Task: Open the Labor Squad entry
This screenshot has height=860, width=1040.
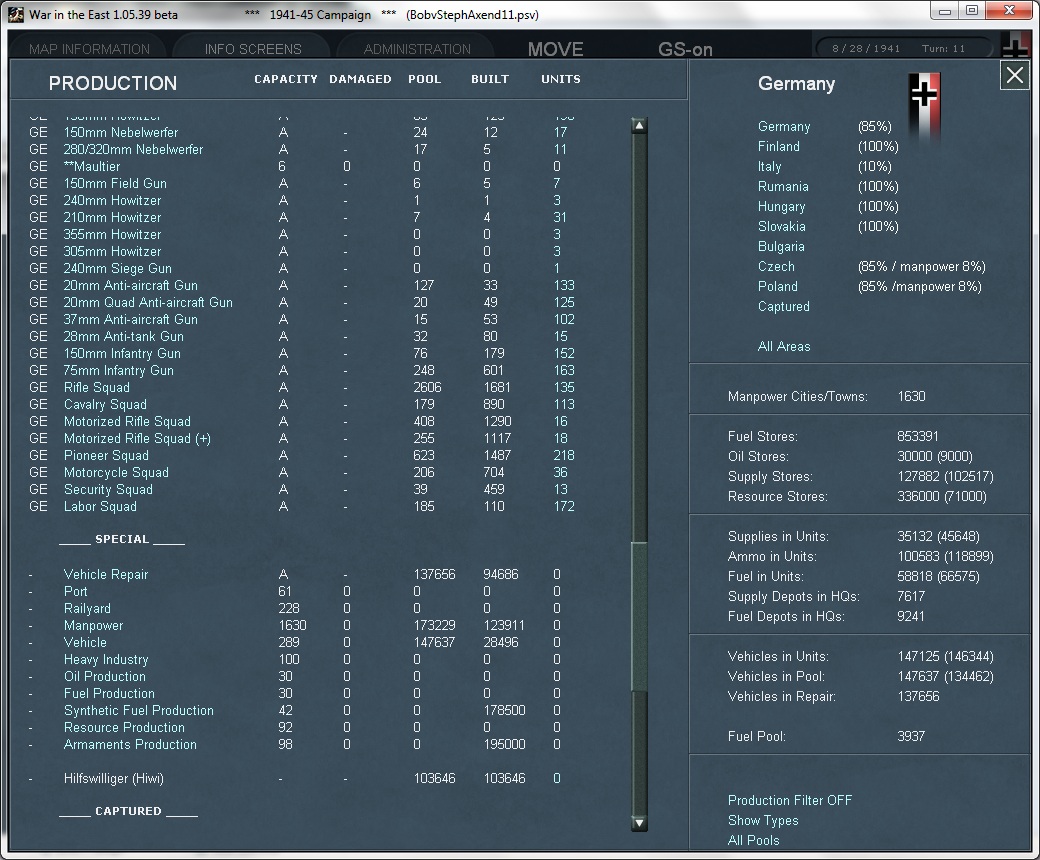Action: click(100, 507)
